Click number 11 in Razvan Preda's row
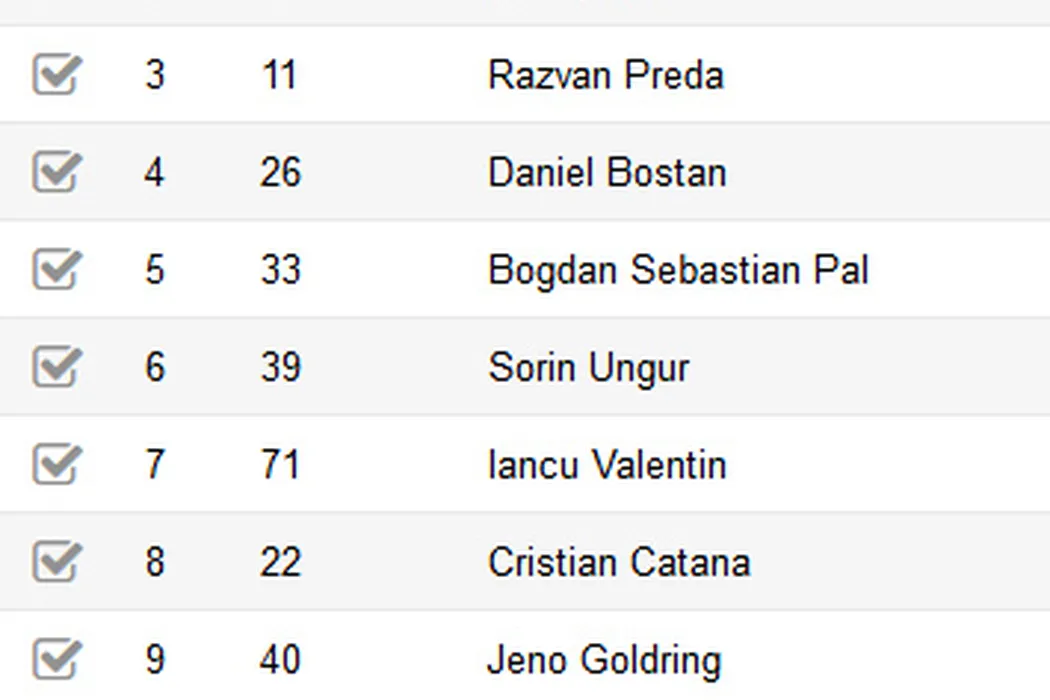Image resolution: width=1050 pixels, height=700 pixels. [279, 76]
